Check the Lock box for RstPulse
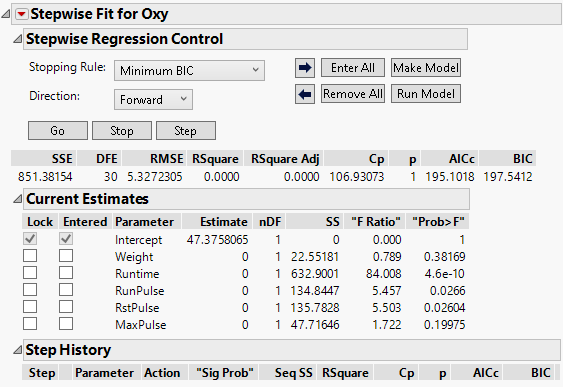 30,307
